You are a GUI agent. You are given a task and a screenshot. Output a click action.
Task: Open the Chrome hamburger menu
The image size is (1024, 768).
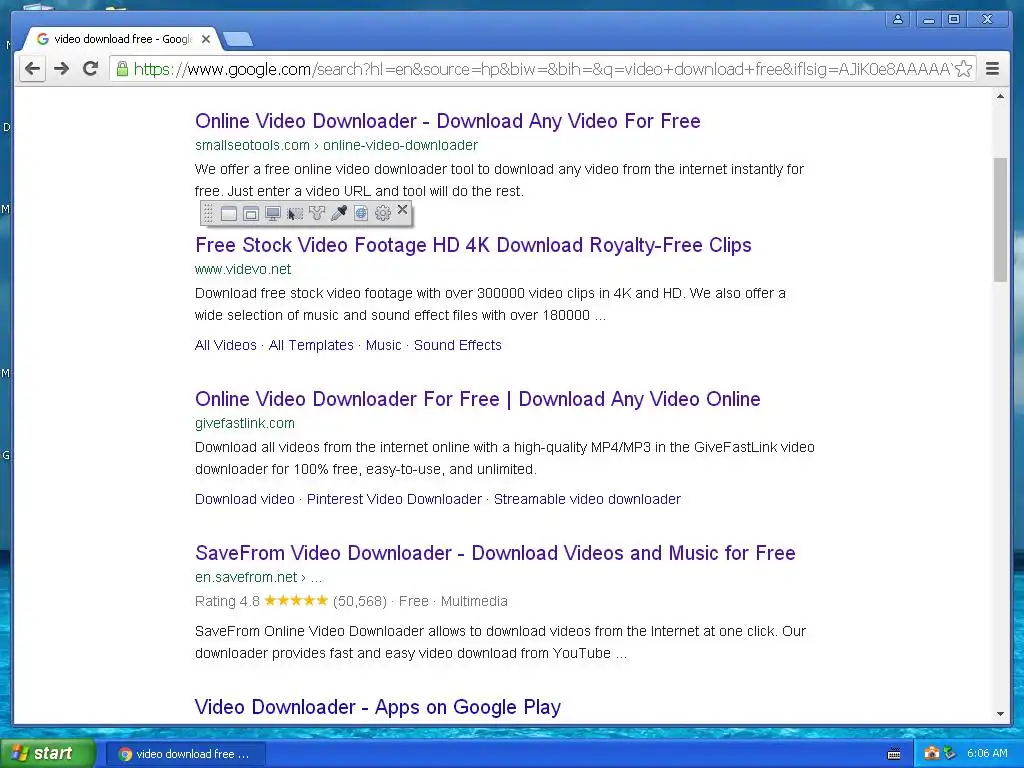pos(992,69)
